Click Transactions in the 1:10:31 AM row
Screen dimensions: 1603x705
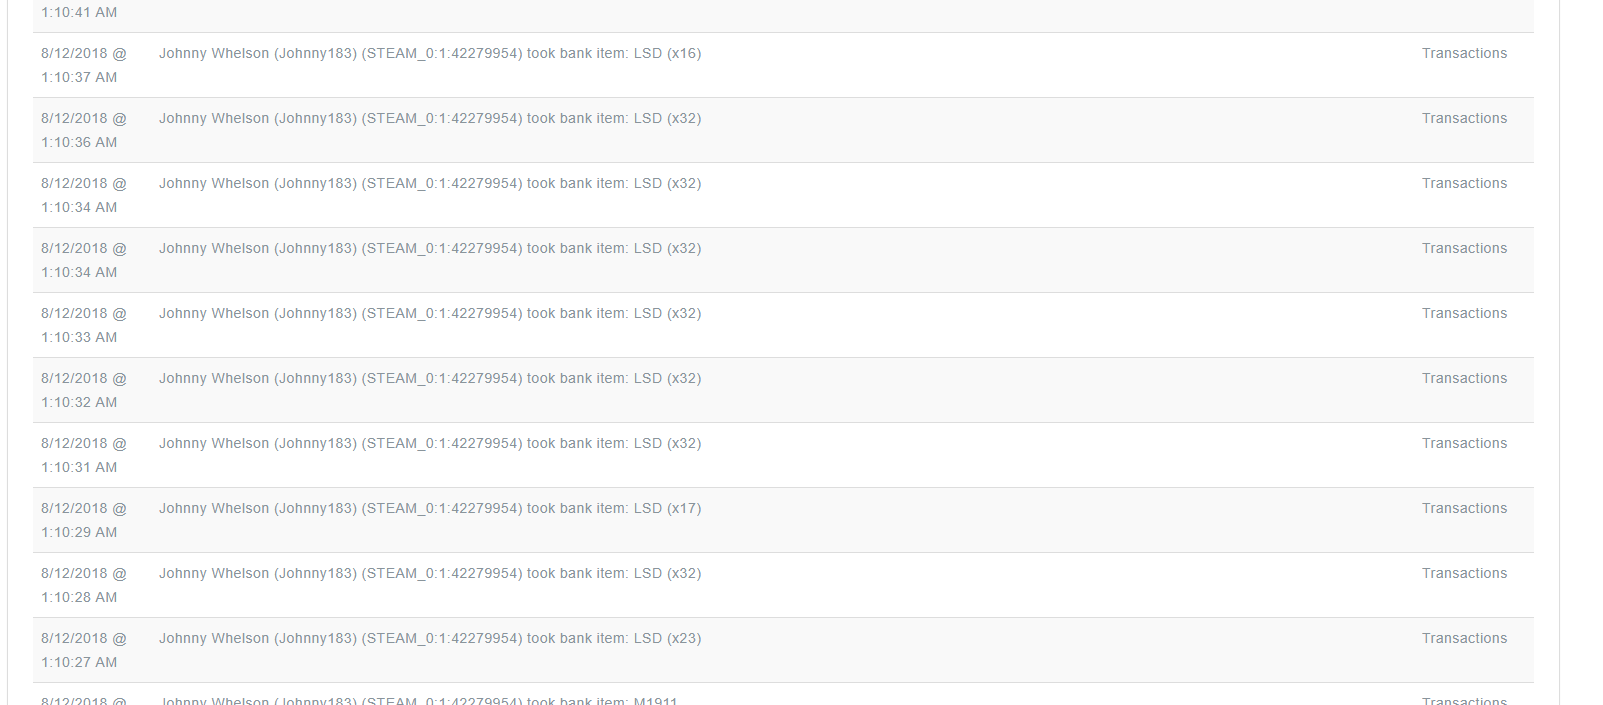(1464, 444)
